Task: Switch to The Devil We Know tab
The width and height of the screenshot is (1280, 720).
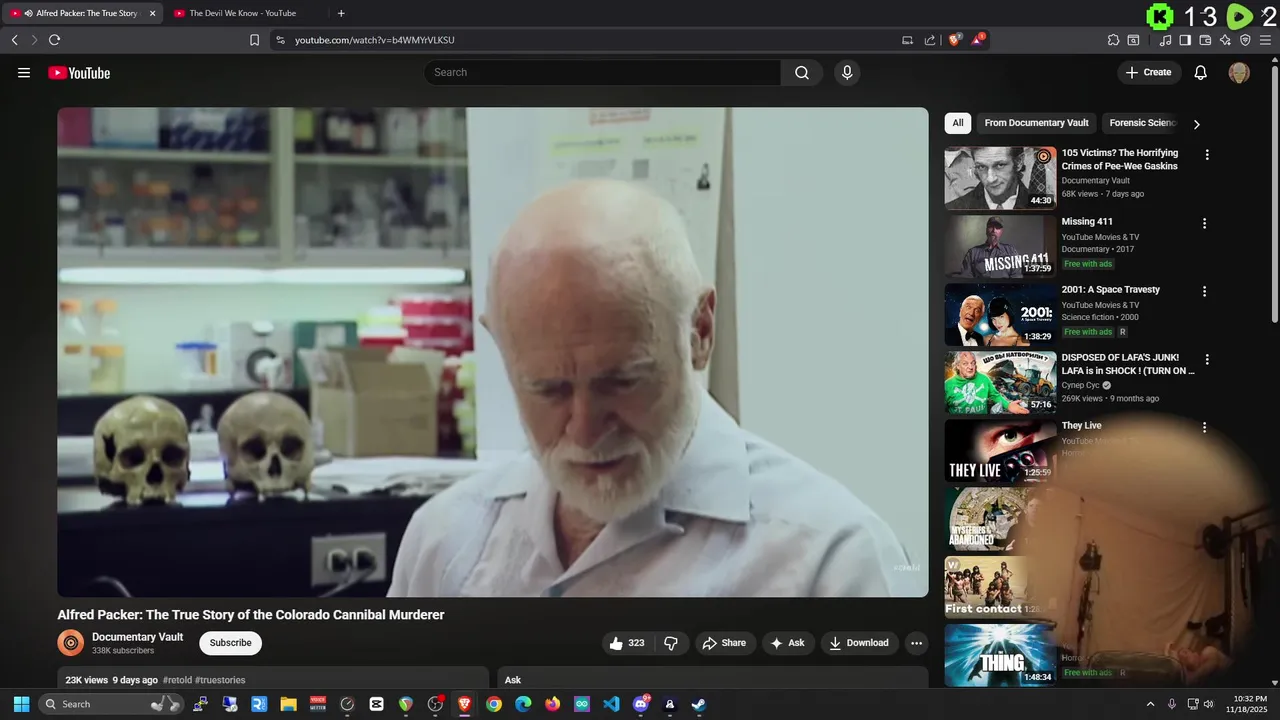Action: (243, 13)
